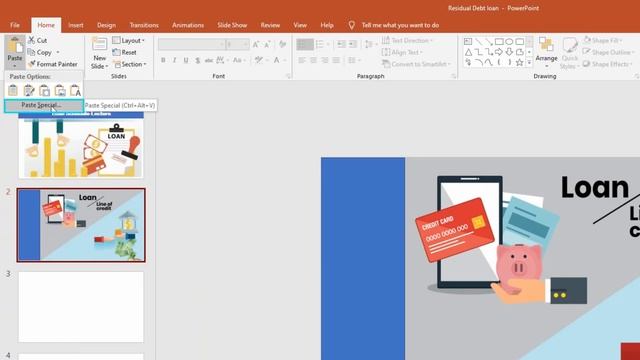Click the Tell me what you want field
This screenshot has height=360, width=640.
pyautogui.click(x=400, y=25)
